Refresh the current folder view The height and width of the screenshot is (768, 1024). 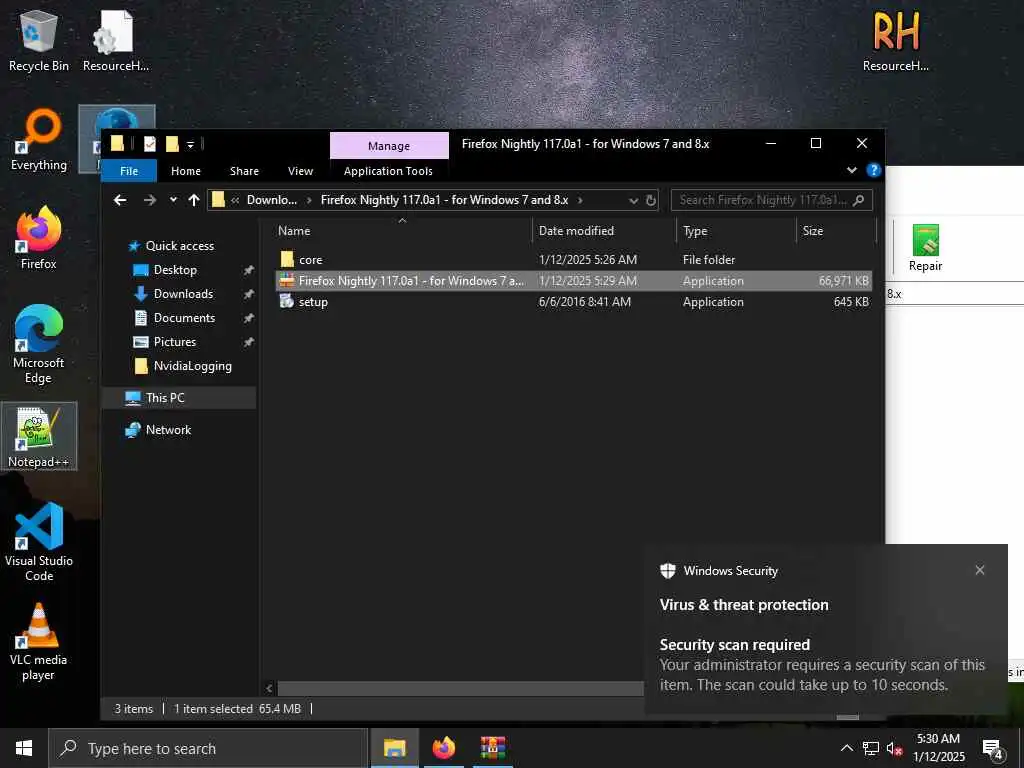coord(651,200)
